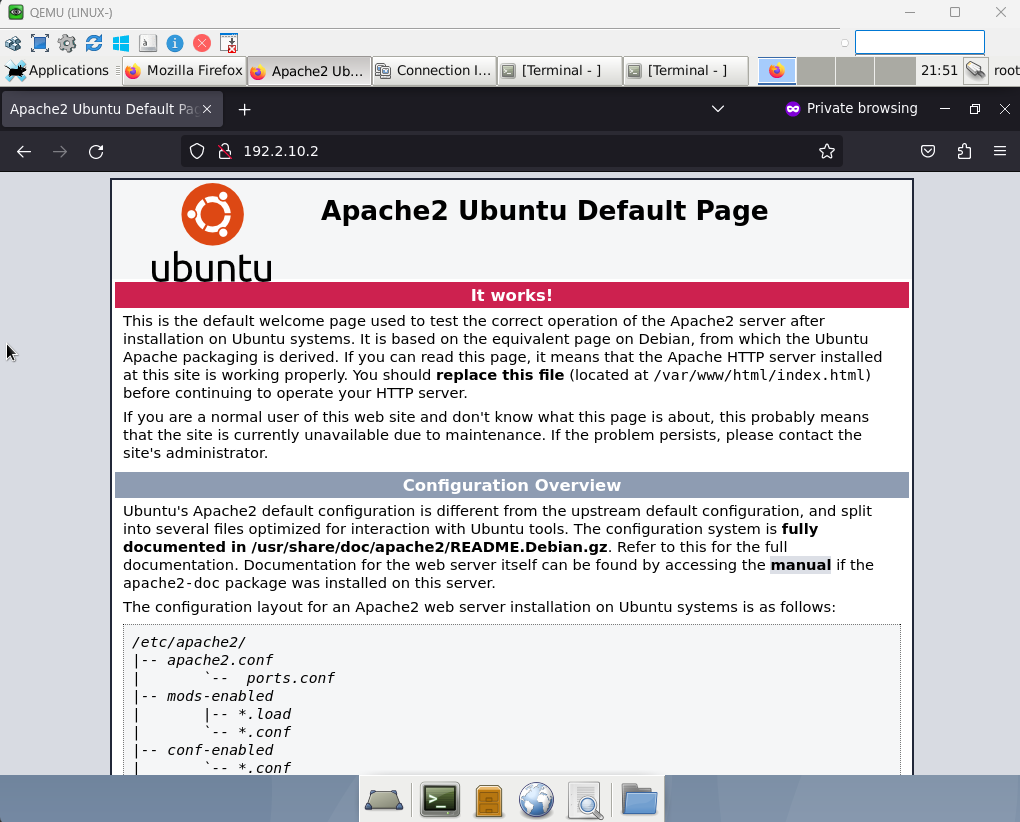Select first workspace with Firefox icon

[777, 71]
